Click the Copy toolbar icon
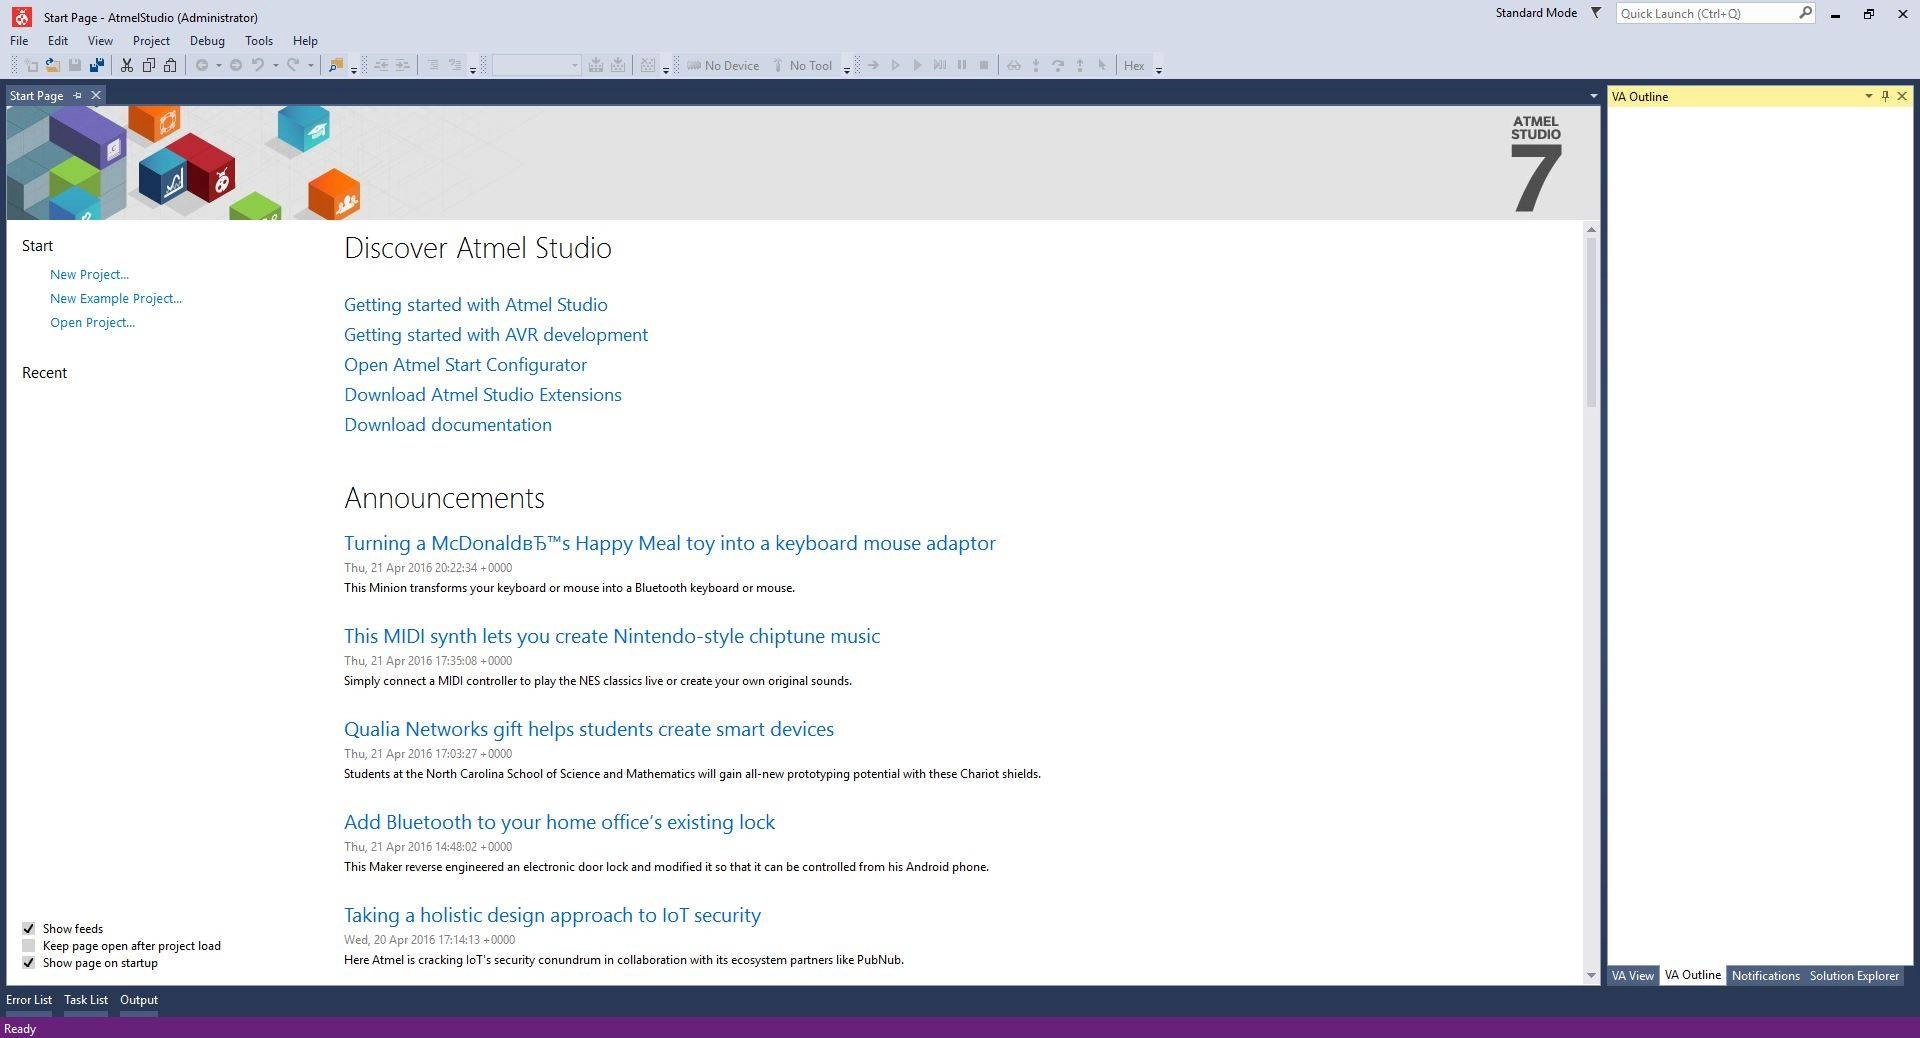 pos(149,65)
